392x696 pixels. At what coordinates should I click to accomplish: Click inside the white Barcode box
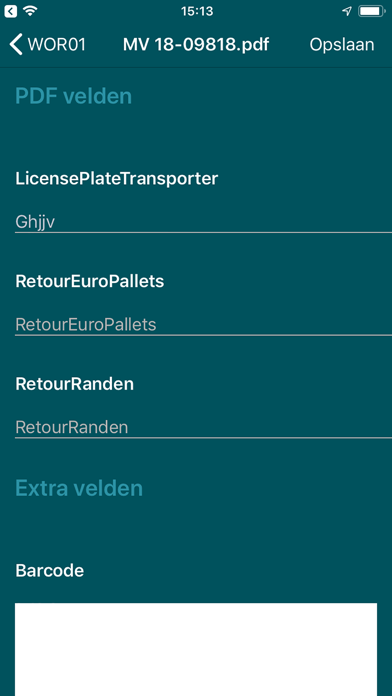pos(196,649)
